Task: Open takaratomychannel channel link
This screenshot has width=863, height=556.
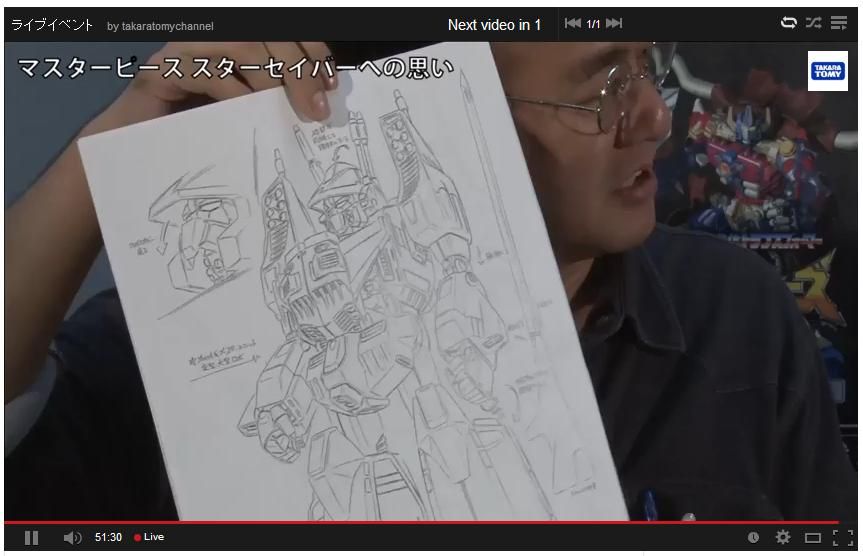Action: click(x=167, y=26)
